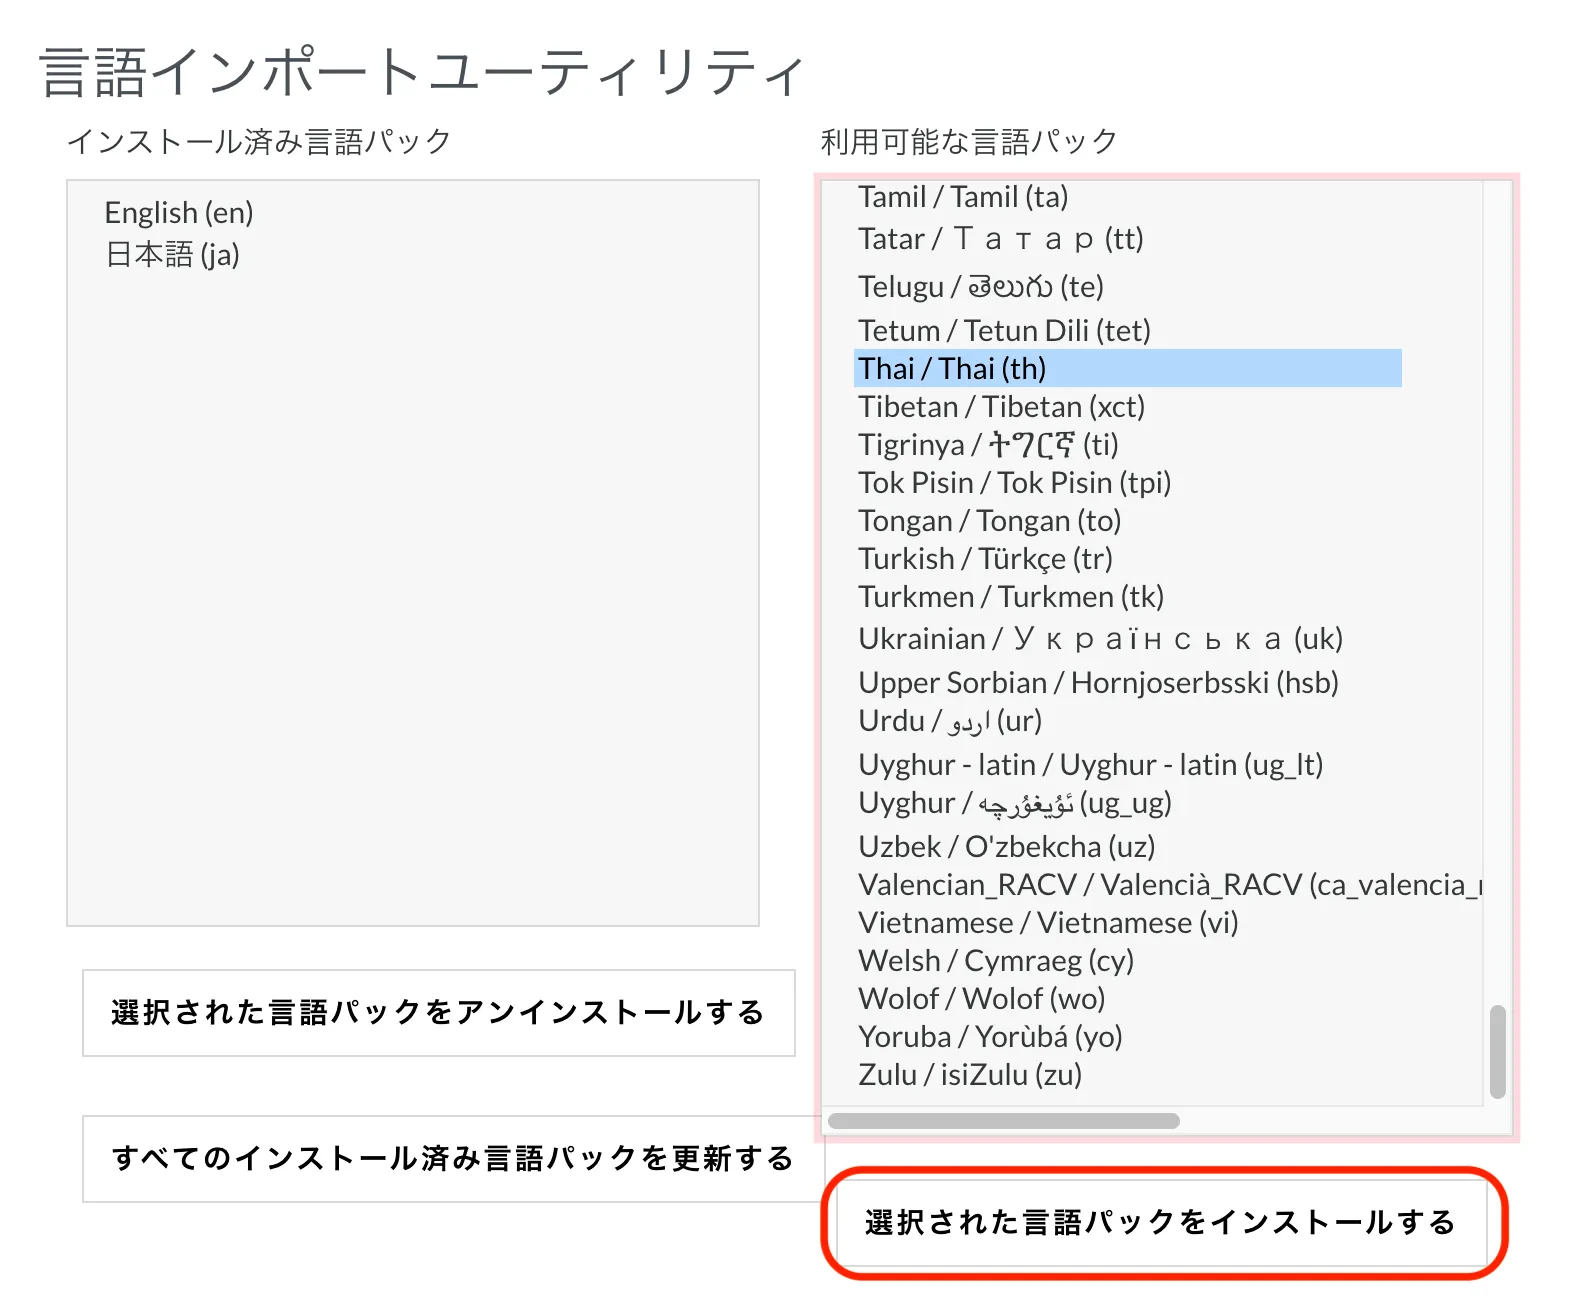Select Zulu / isiZulu (zu) language pack
This screenshot has height=1302, width=1582.
[970, 1075]
